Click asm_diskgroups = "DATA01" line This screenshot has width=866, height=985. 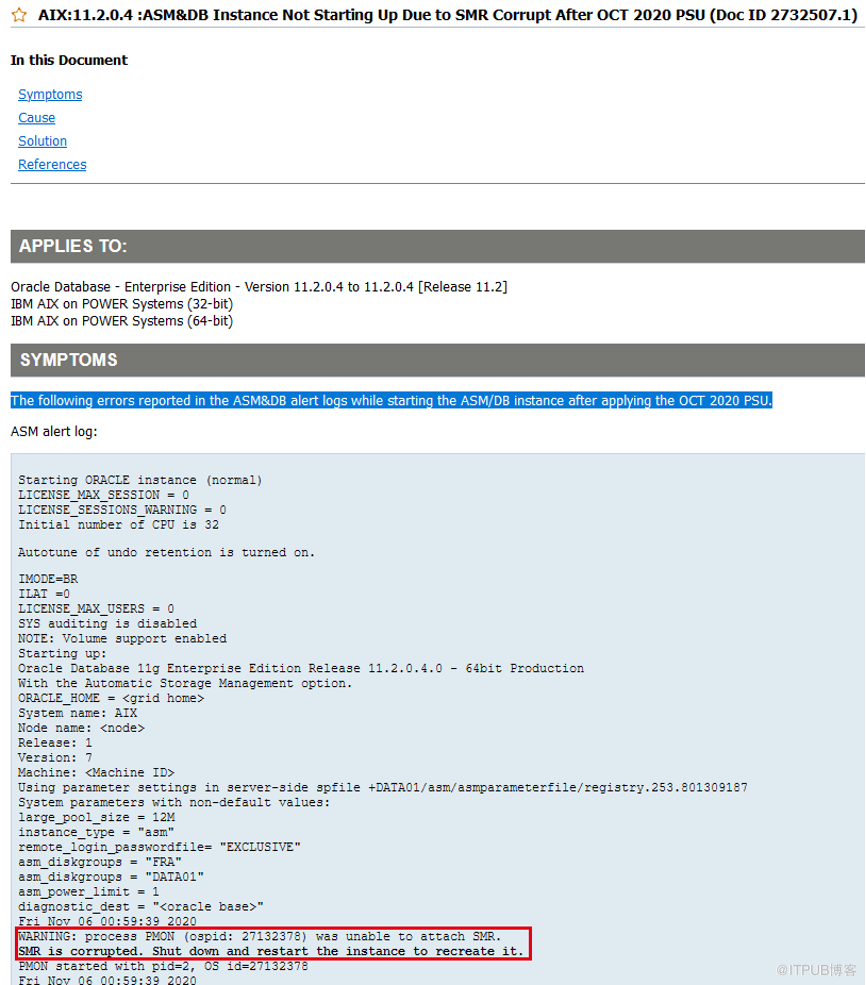111,878
